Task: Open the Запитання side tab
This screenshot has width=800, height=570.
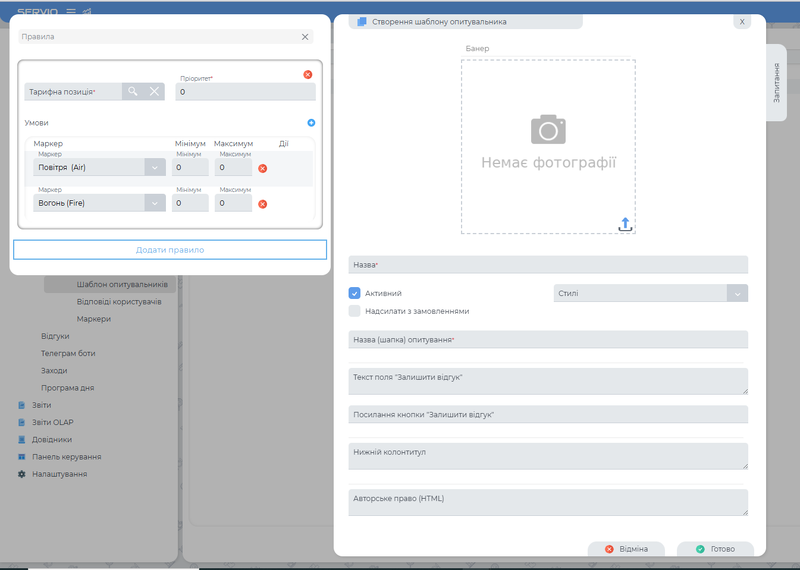Action: point(776,83)
